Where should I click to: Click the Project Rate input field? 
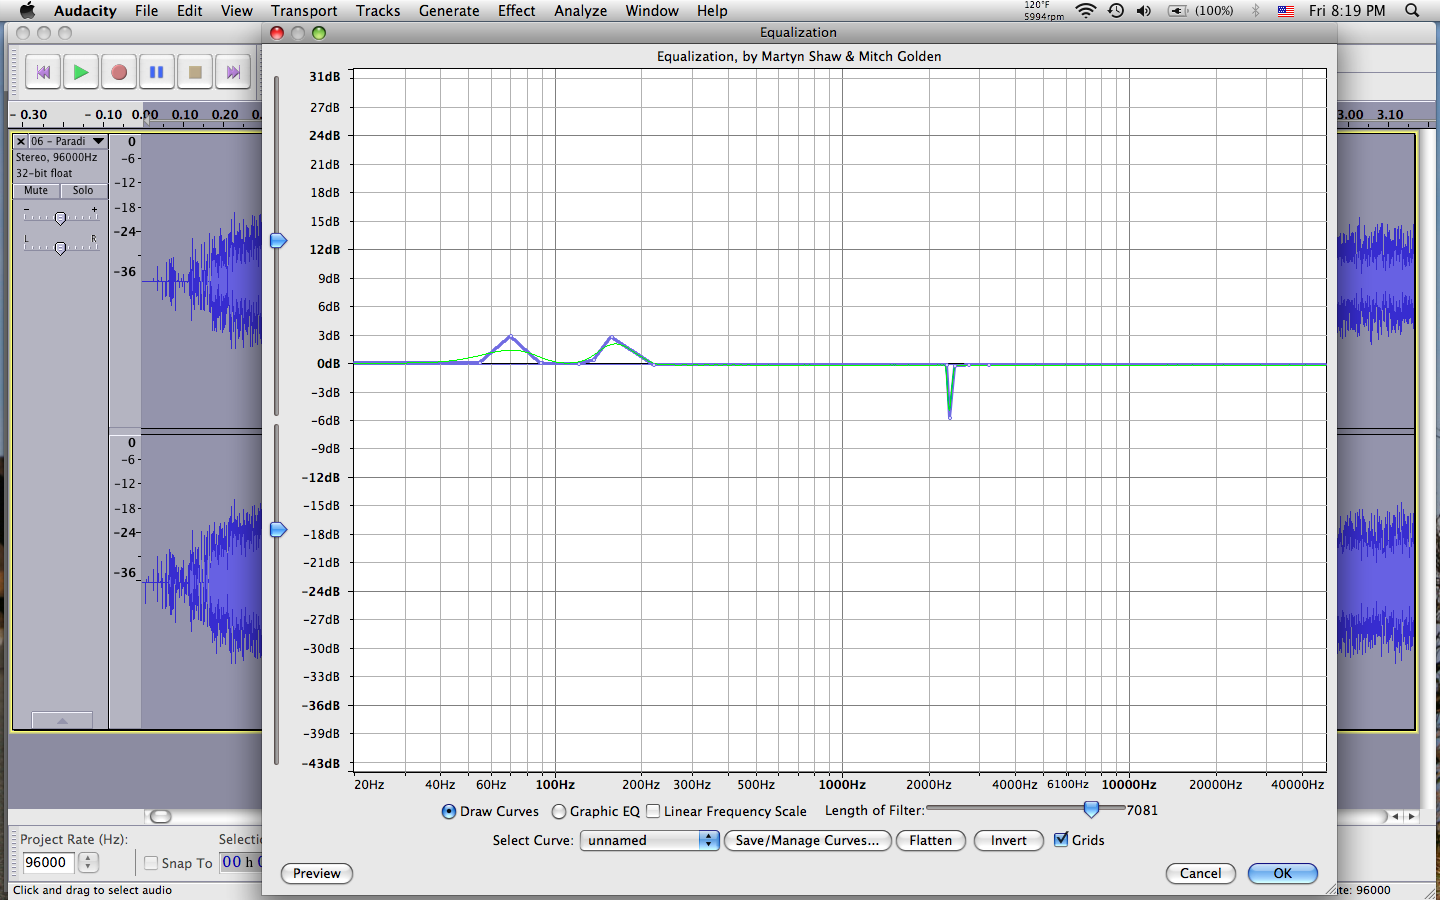click(48, 862)
